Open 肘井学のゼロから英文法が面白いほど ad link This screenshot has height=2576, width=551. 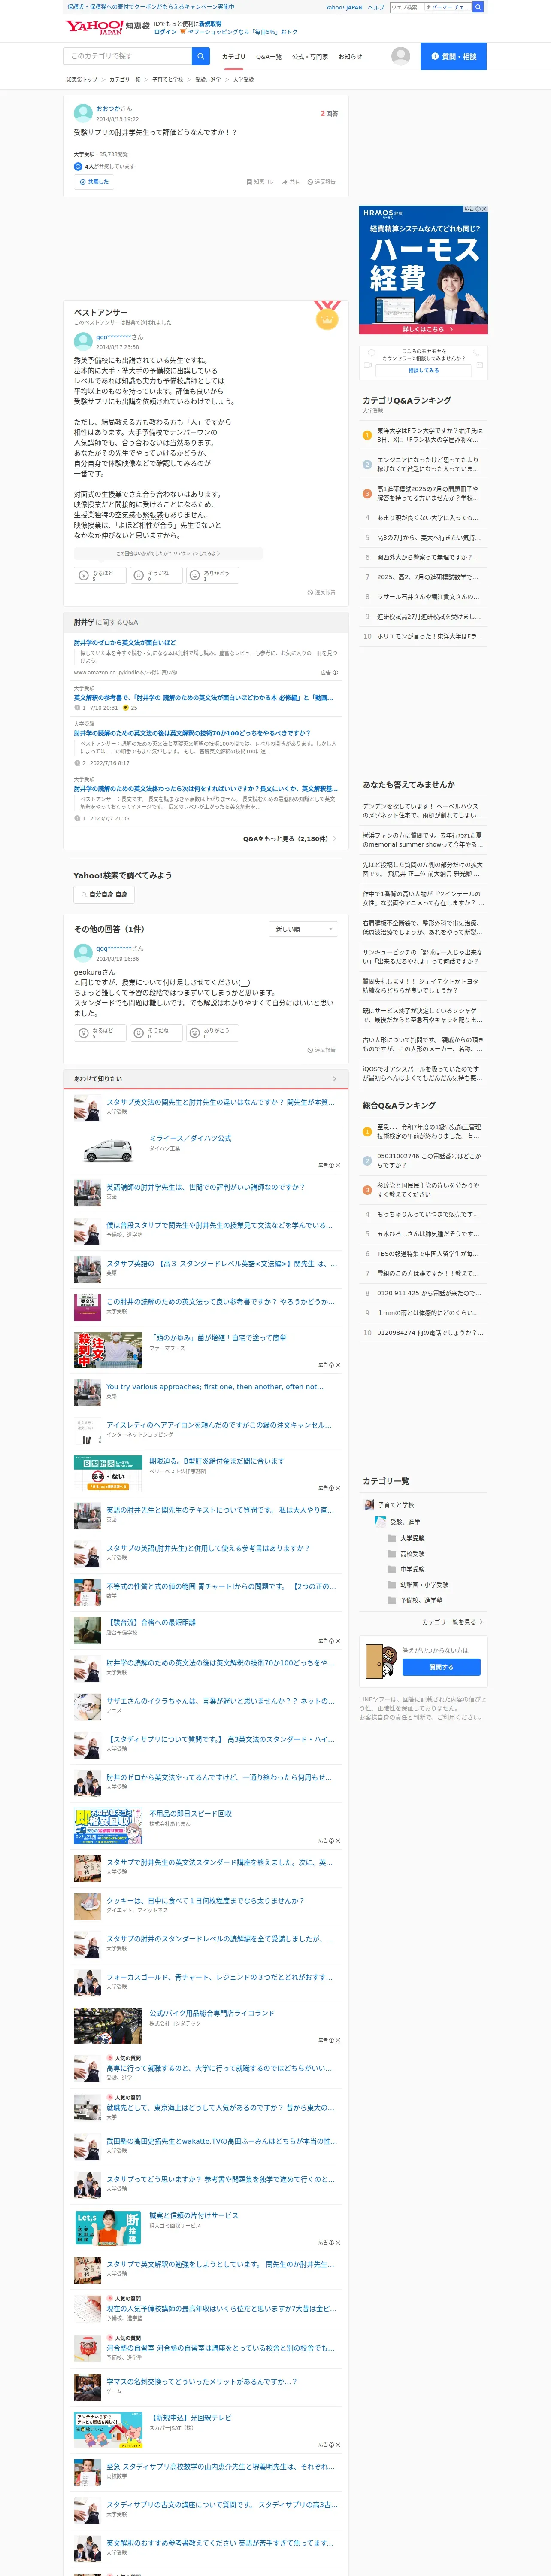(x=125, y=643)
